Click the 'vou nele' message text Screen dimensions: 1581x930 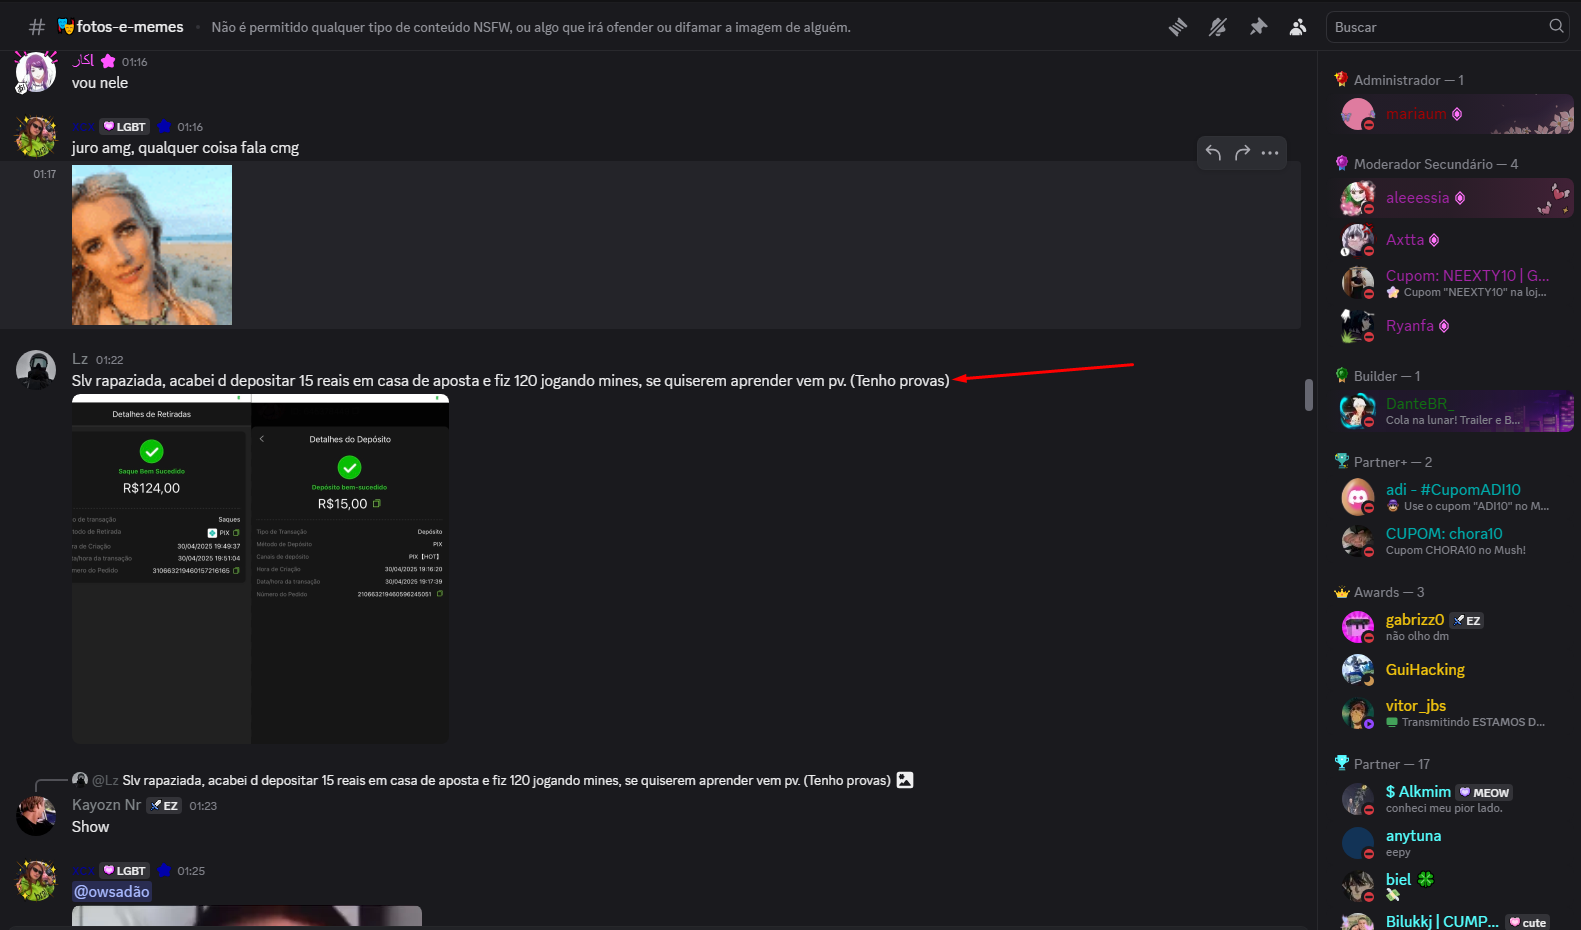click(x=100, y=83)
